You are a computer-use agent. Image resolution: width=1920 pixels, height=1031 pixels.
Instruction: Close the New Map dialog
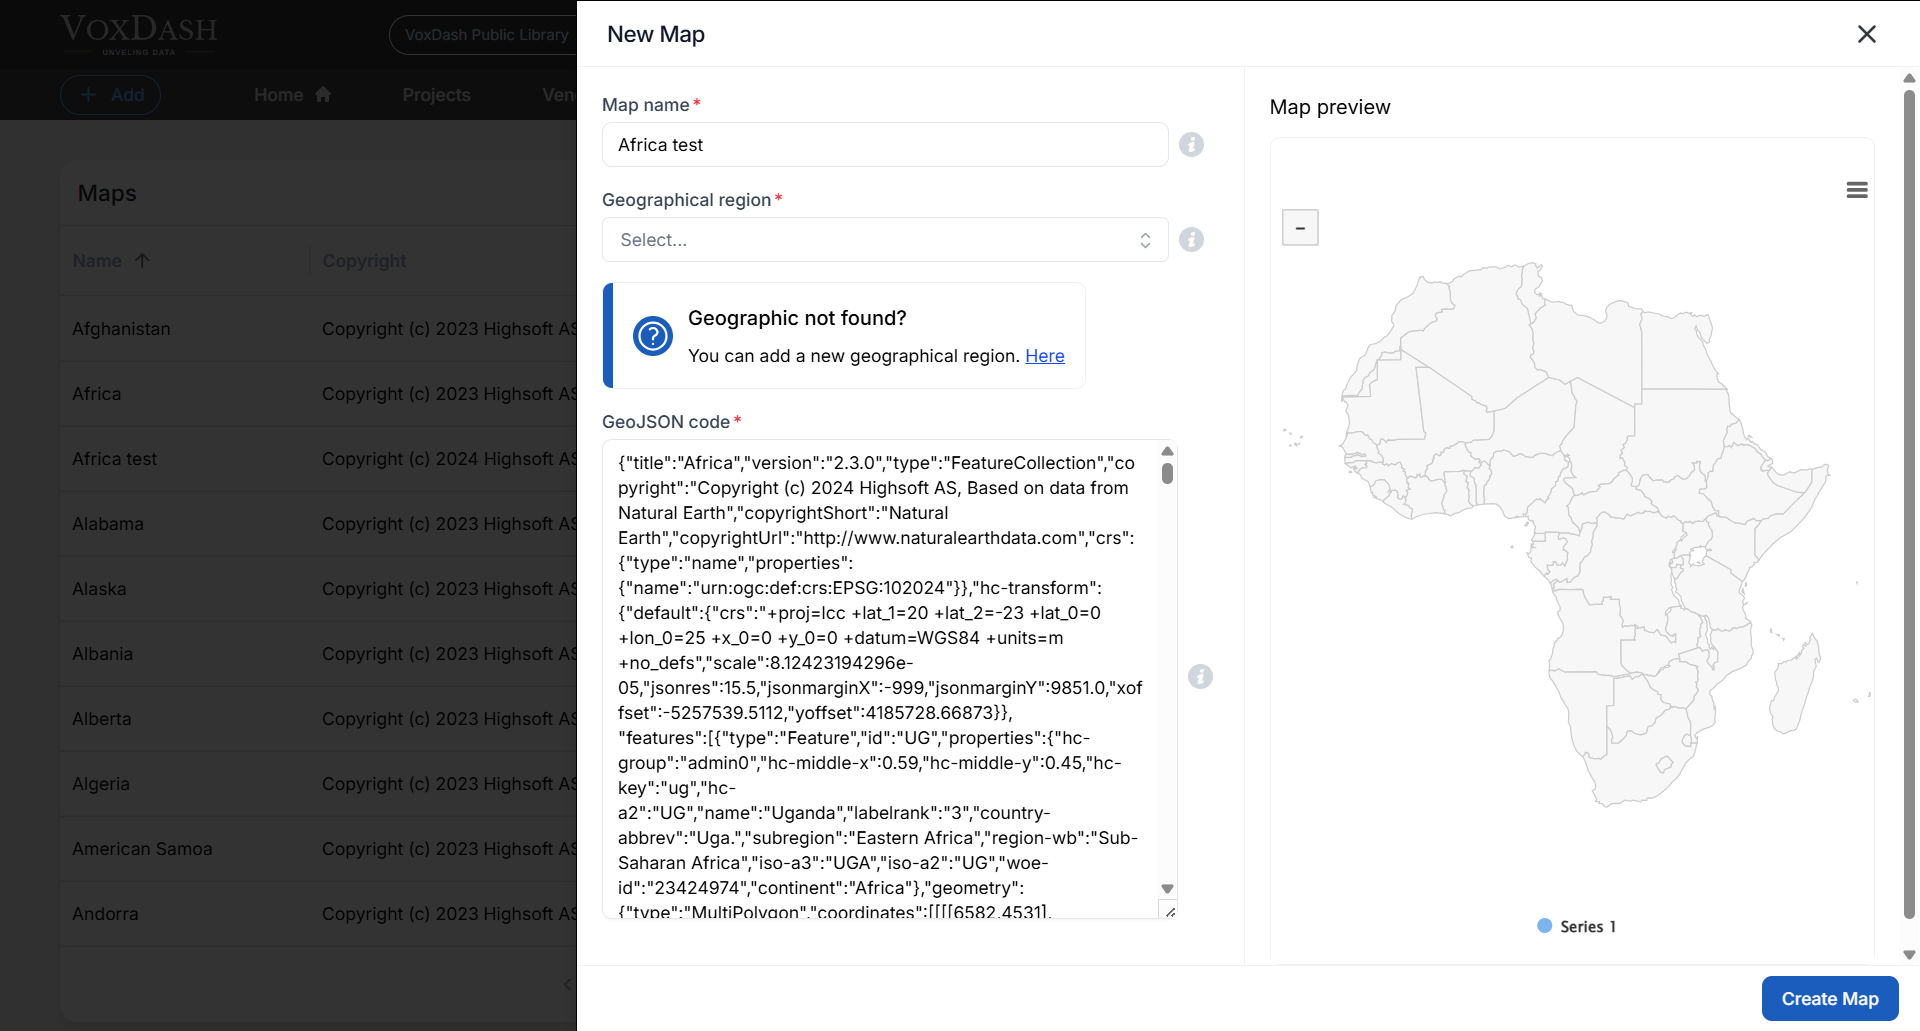pyautogui.click(x=1866, y=33)
